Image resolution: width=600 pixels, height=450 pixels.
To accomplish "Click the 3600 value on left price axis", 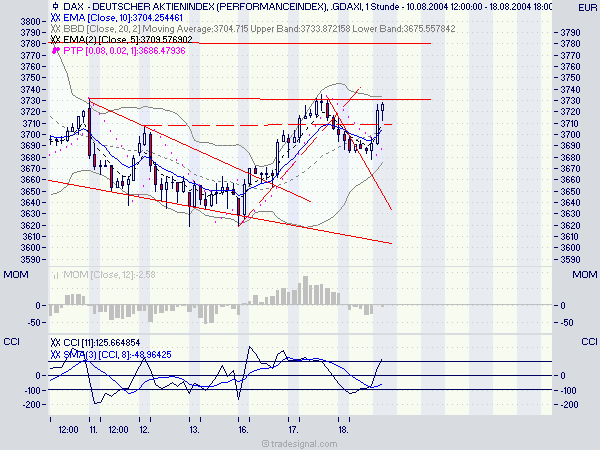I will [30, 248].
